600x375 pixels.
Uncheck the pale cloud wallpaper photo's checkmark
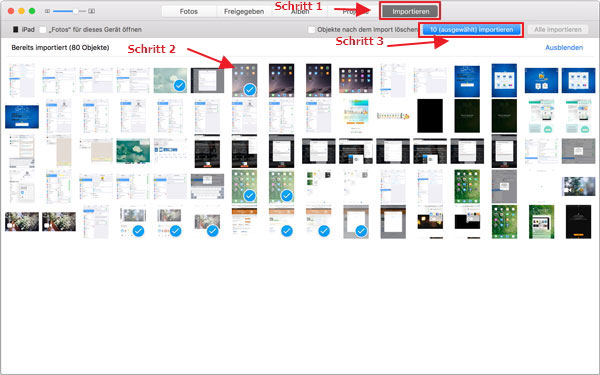tap(179, 85)
